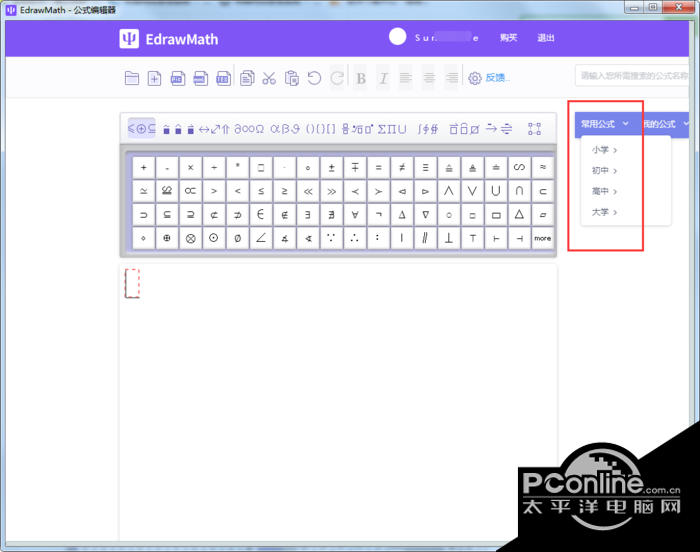Expand the 常用公式 dropdown

605,124
